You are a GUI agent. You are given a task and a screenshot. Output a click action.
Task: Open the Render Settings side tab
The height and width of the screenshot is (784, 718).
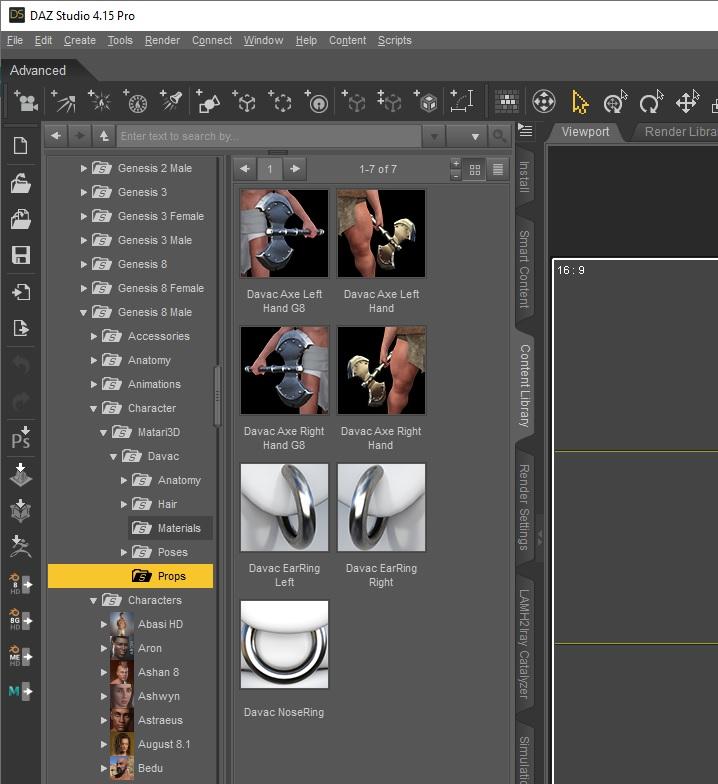pos(524,507)
